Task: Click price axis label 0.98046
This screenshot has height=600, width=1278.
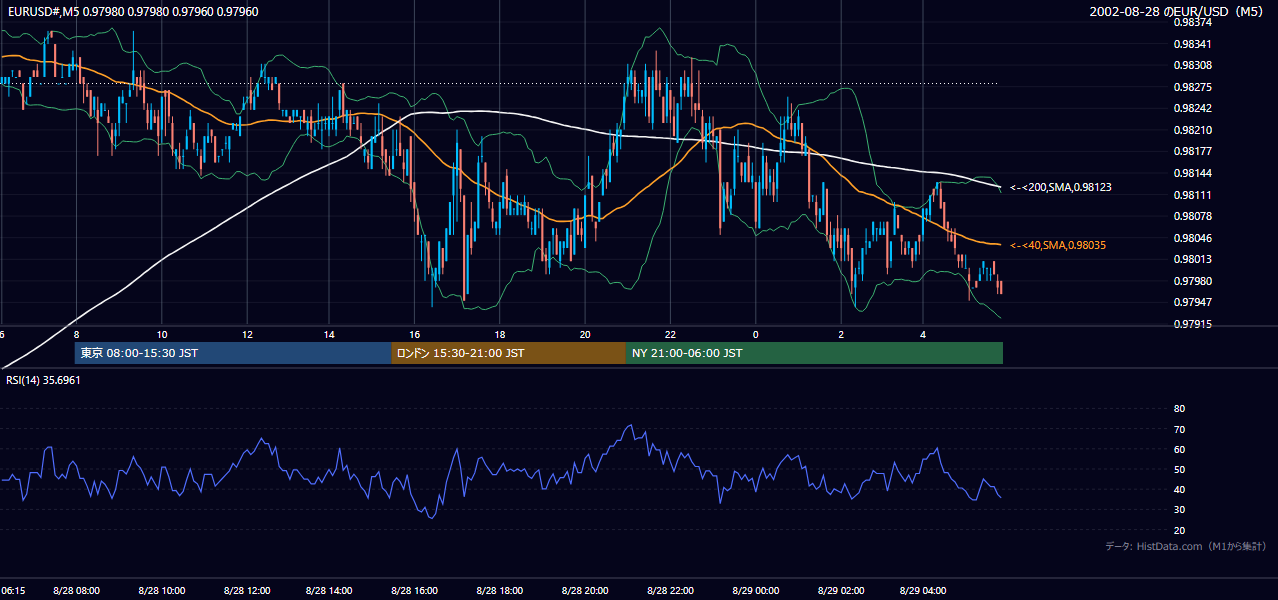Action: pyautogui.click(x=1191, y=238)
